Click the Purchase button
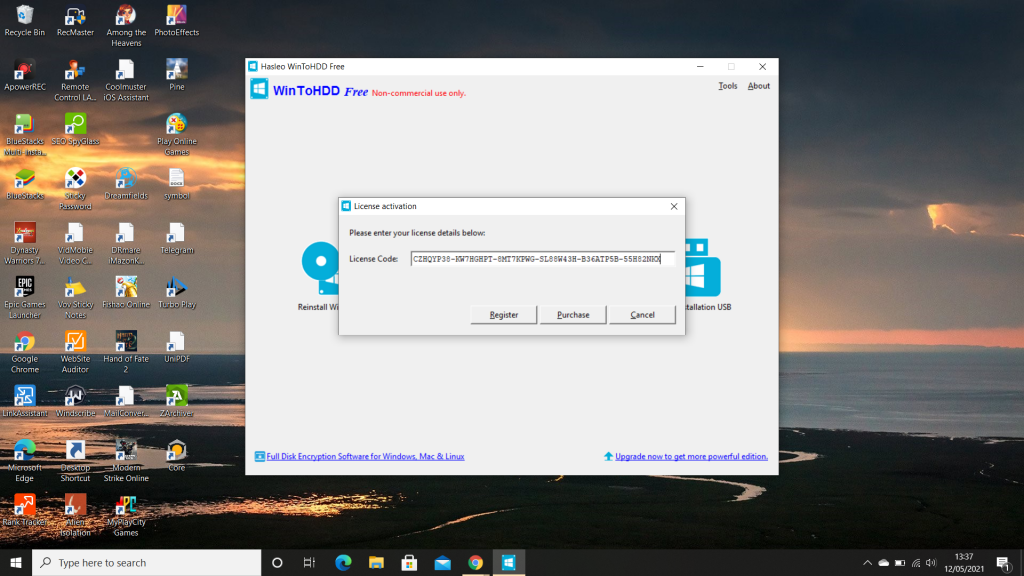The height and width of the screenshot is (576, 1024). click(x=573, y=315)
